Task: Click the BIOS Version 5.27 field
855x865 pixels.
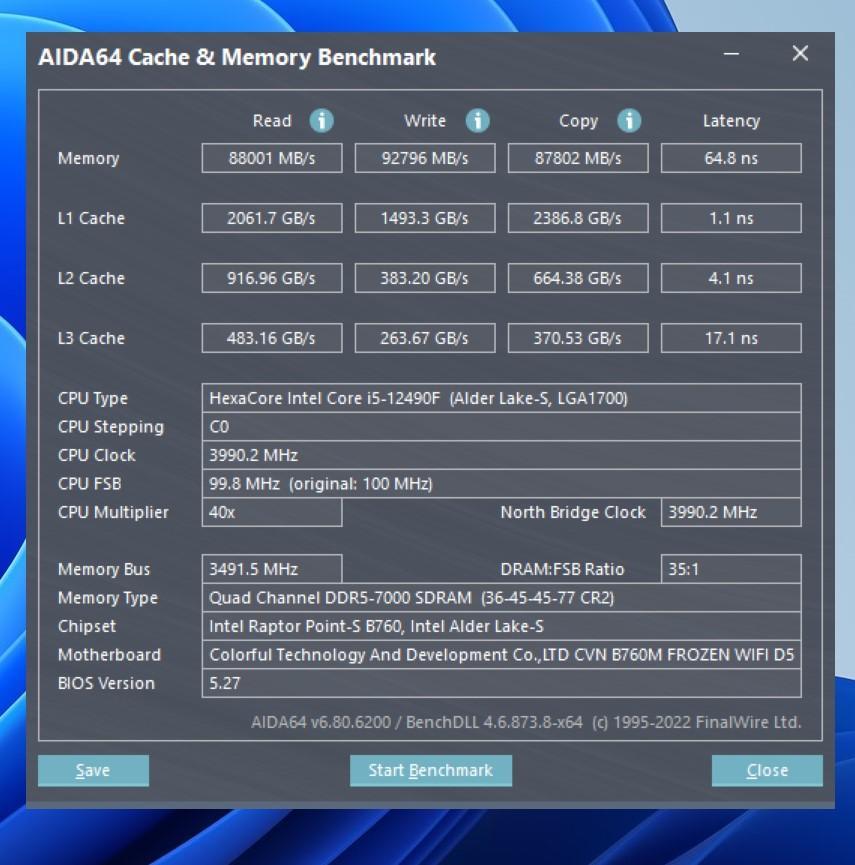Action: click(x=501, y=684)
